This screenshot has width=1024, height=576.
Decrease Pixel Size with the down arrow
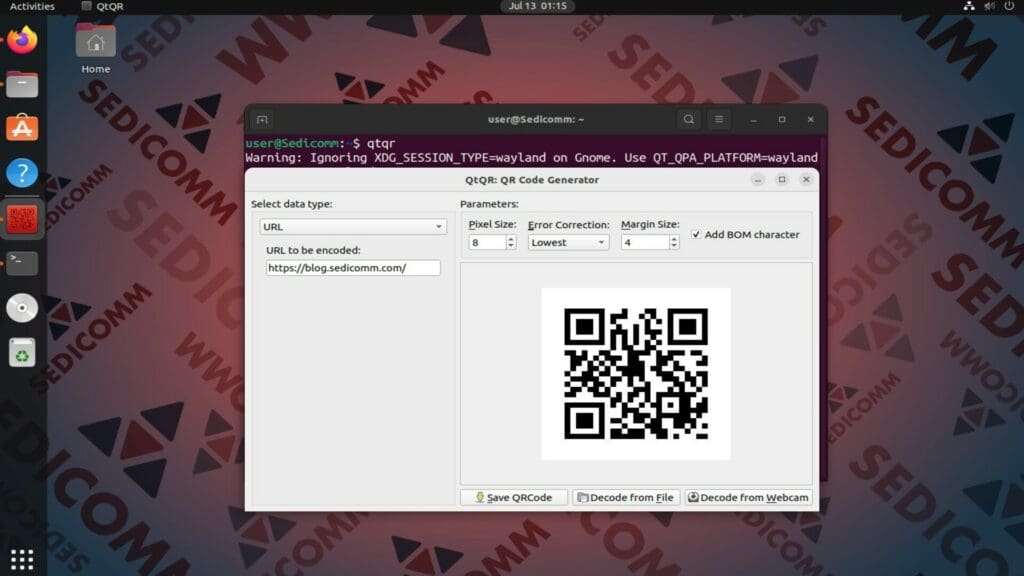coord(511,246)
